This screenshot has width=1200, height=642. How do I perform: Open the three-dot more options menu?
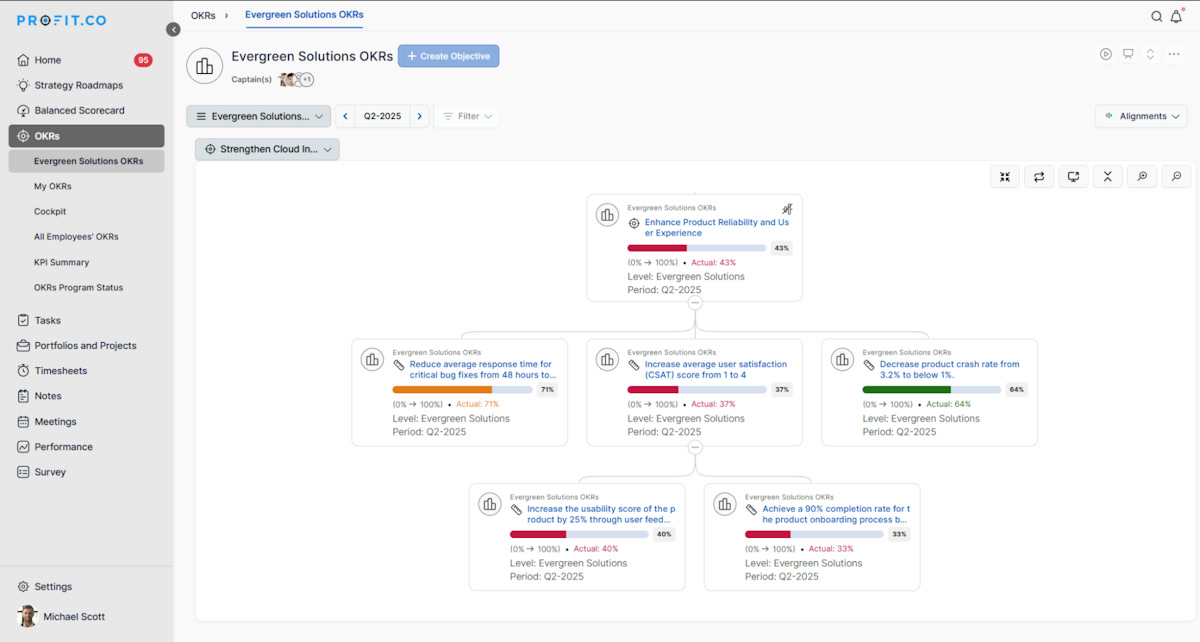point(1173,54)
